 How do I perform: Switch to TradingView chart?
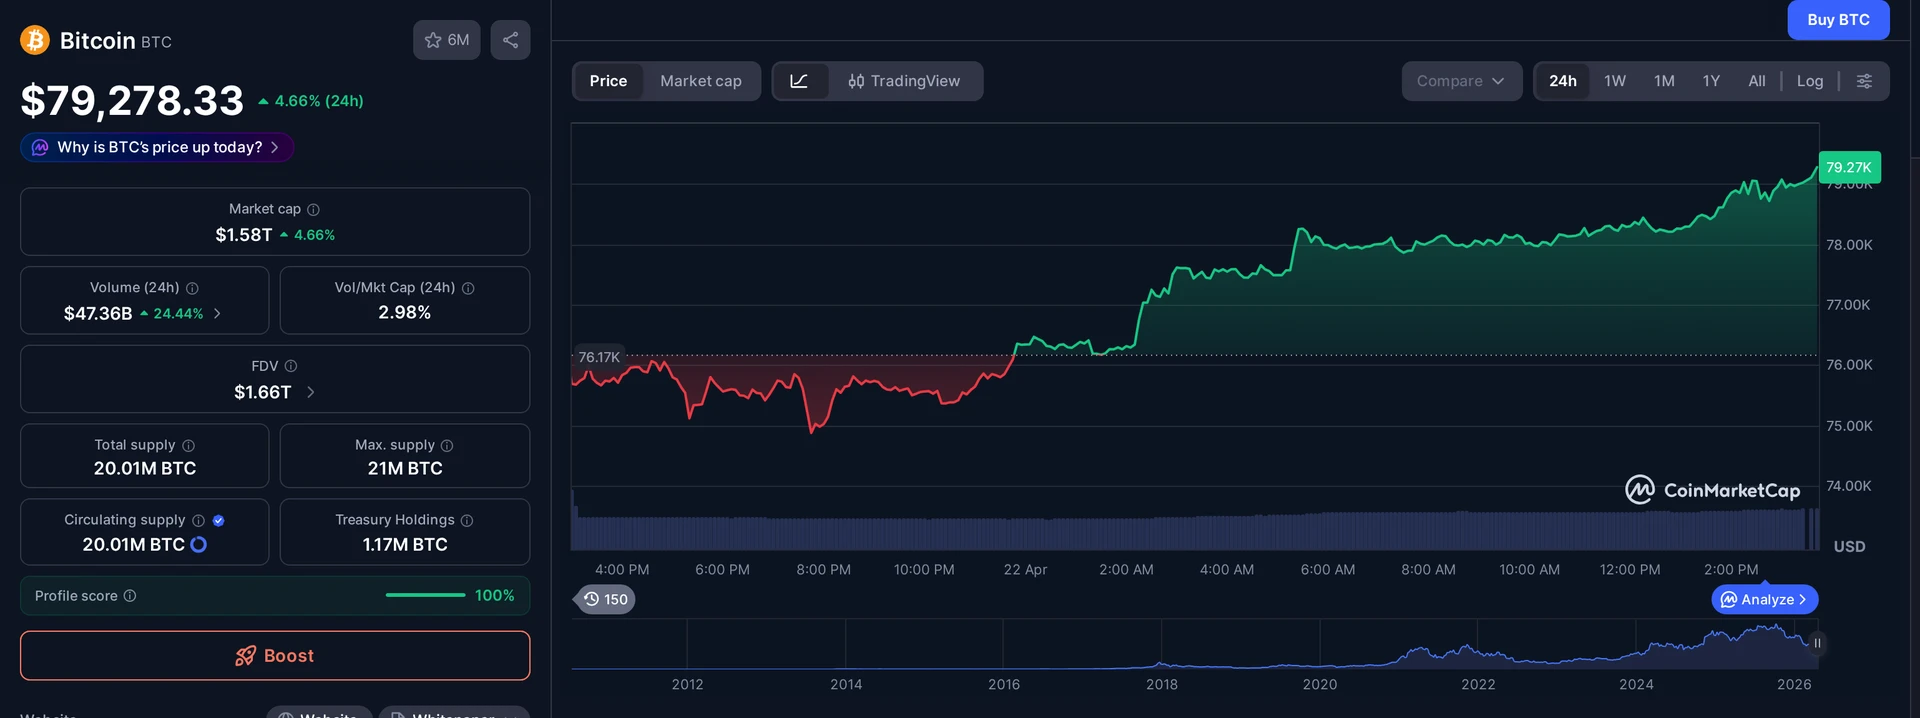coord(904,81)
